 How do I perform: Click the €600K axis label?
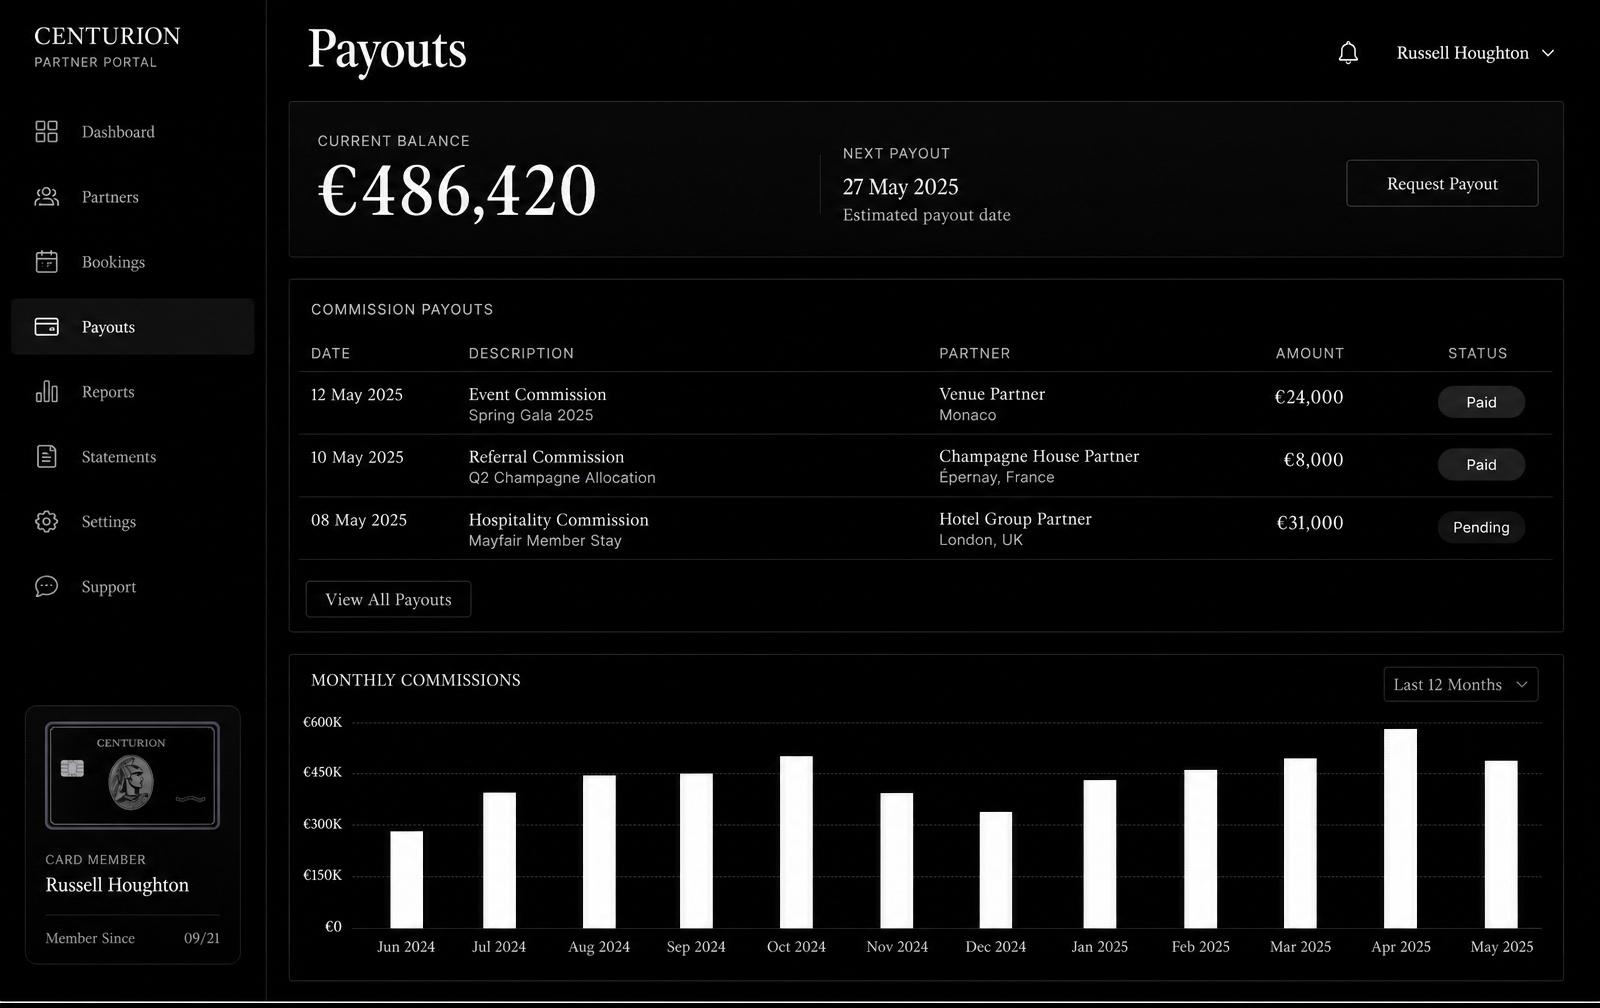tap(323, 722)
